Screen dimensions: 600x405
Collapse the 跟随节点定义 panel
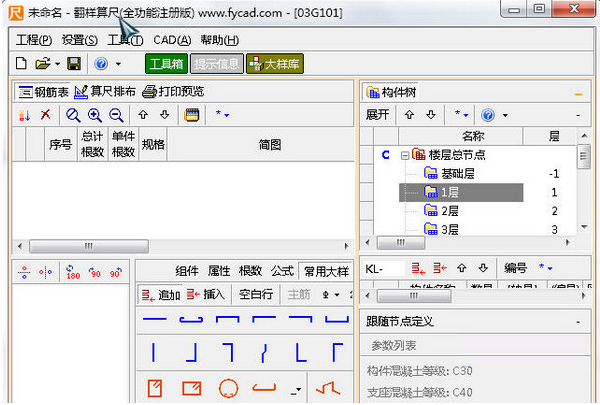[x=578, y=323]
